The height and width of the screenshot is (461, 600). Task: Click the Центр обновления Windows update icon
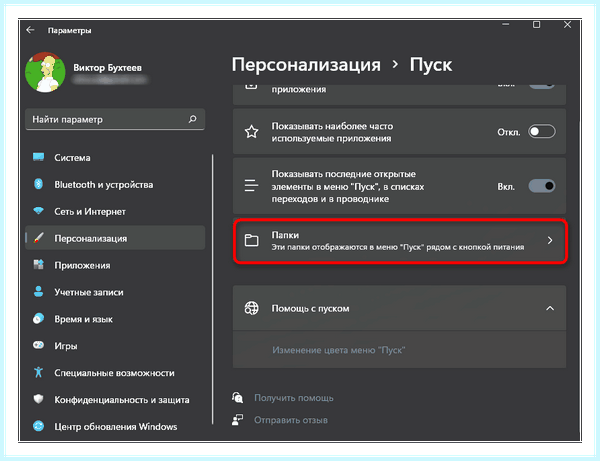point(38,426)
